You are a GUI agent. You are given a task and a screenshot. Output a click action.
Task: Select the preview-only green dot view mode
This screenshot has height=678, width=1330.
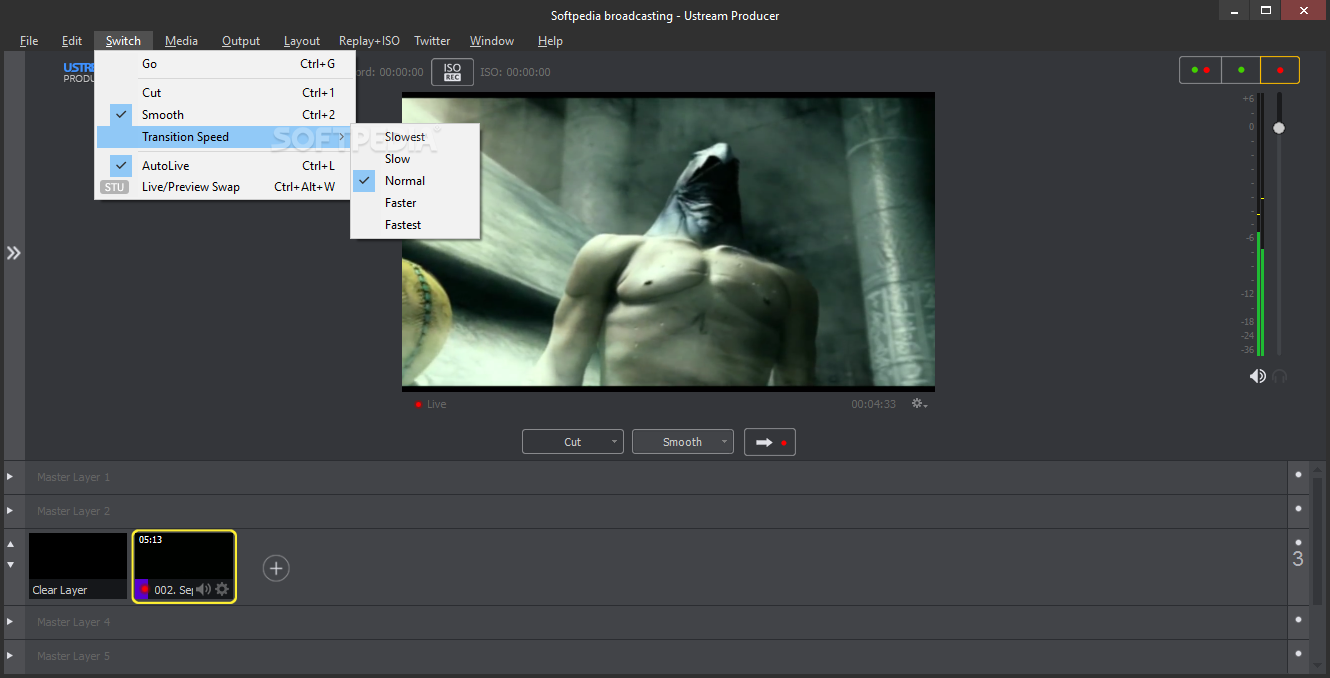[1241, 70]
